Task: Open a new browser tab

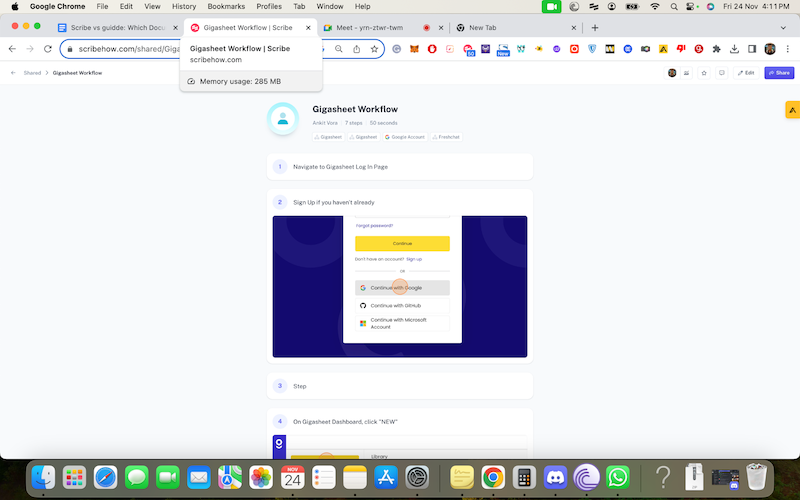Action: pos(595,28)
